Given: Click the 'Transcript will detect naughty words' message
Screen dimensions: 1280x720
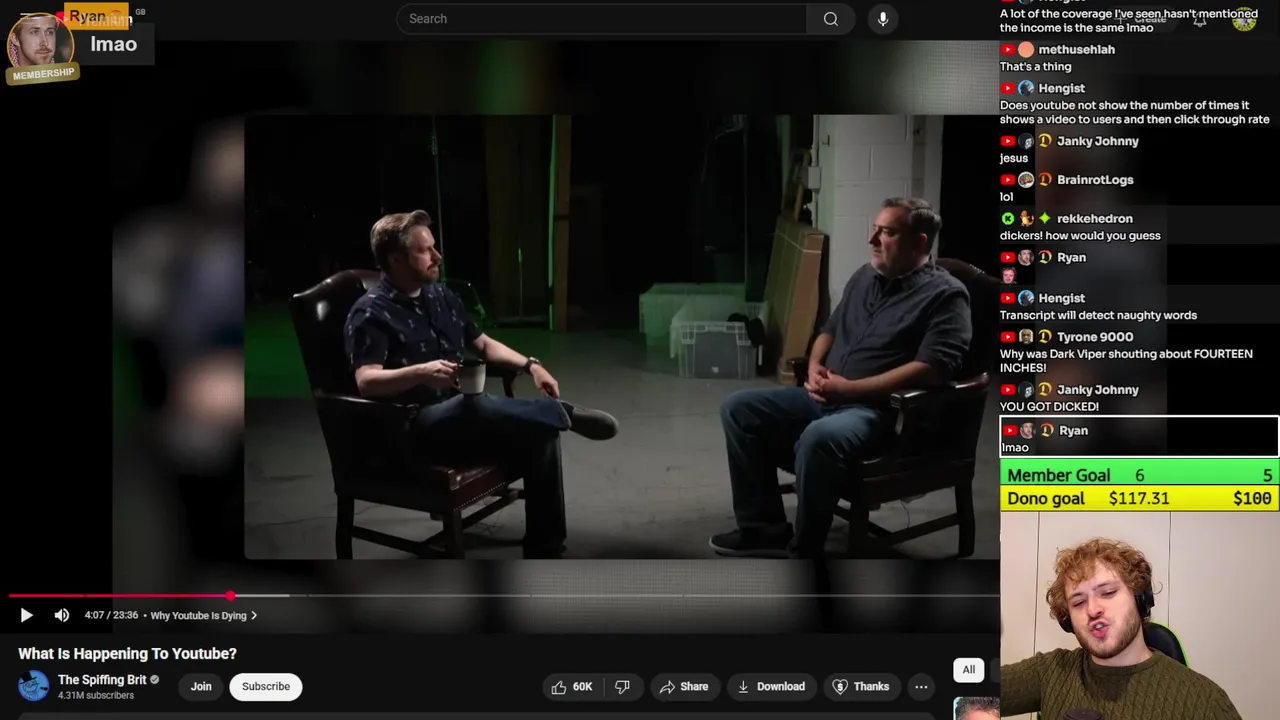Looking at the screenshot, I should click(x=1098, y=315).
